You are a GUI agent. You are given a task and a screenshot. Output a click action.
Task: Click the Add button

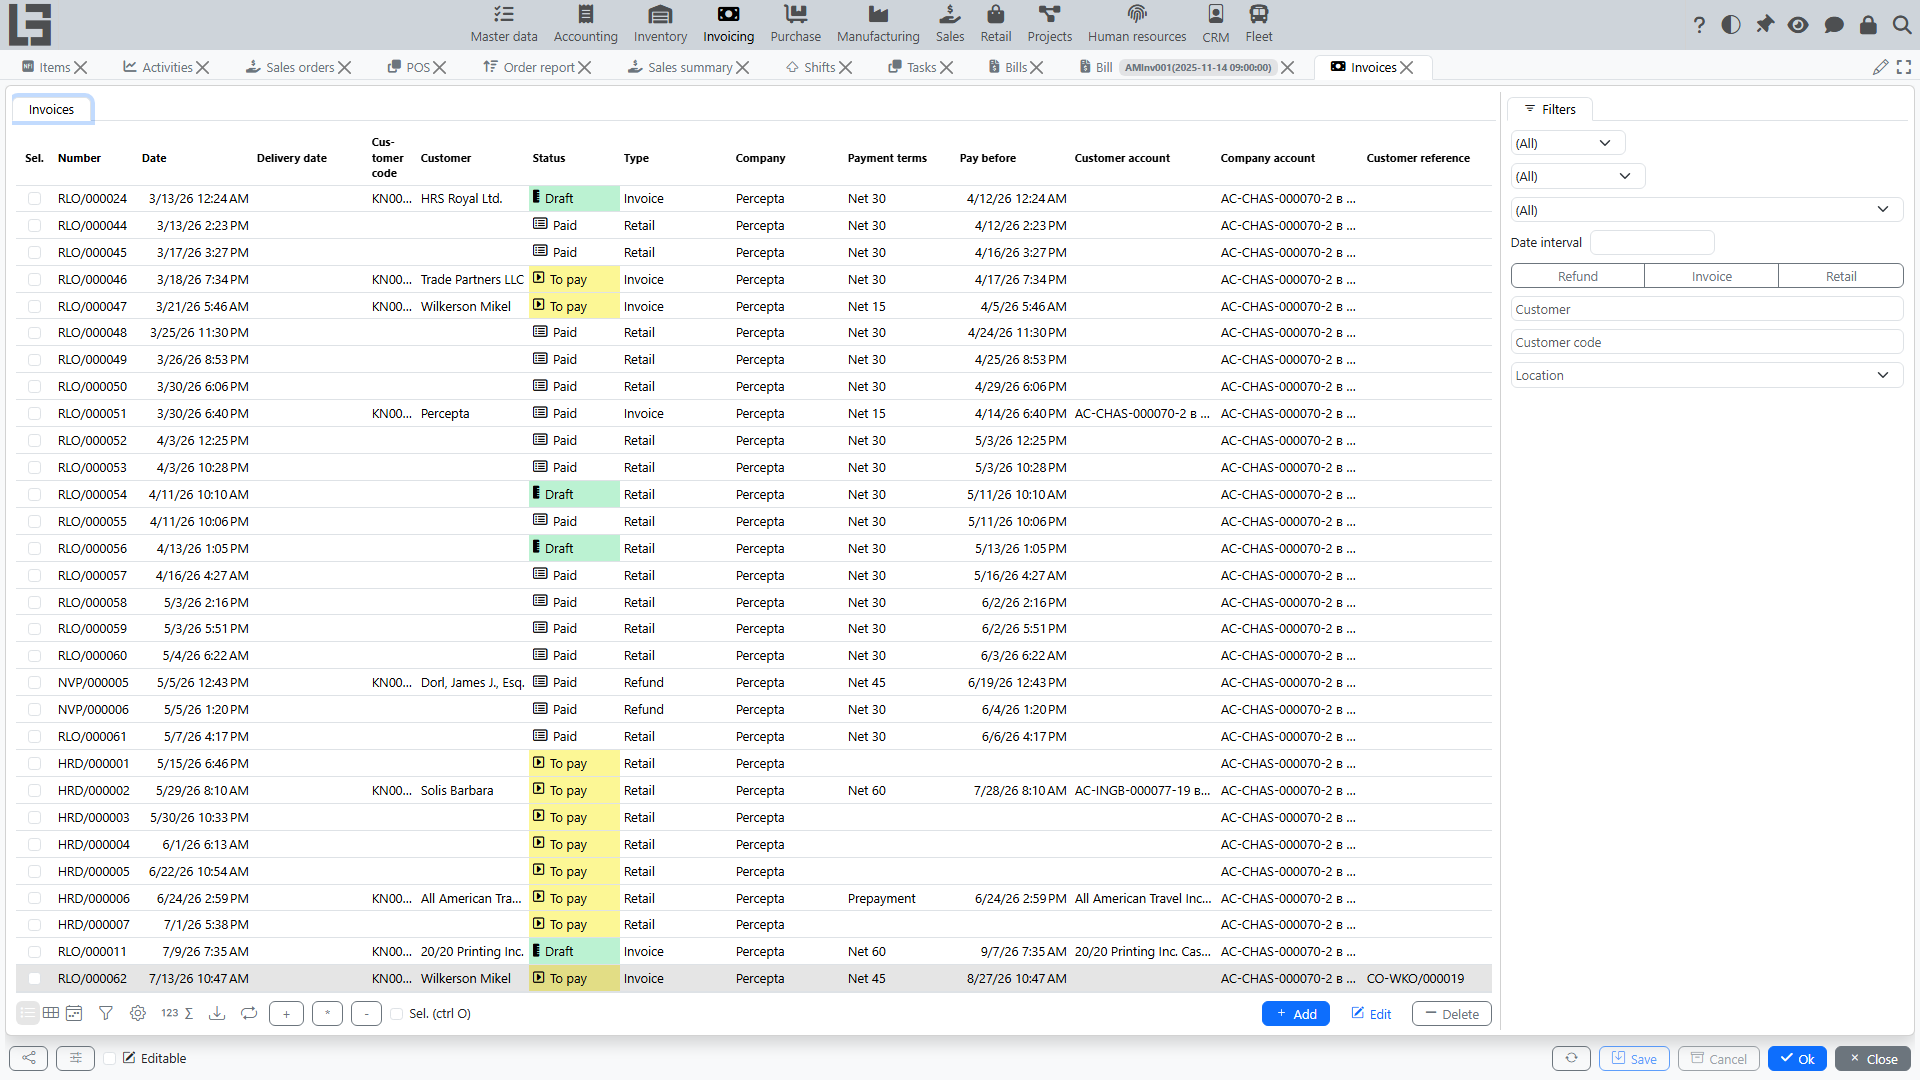tap(1295, 1014)
